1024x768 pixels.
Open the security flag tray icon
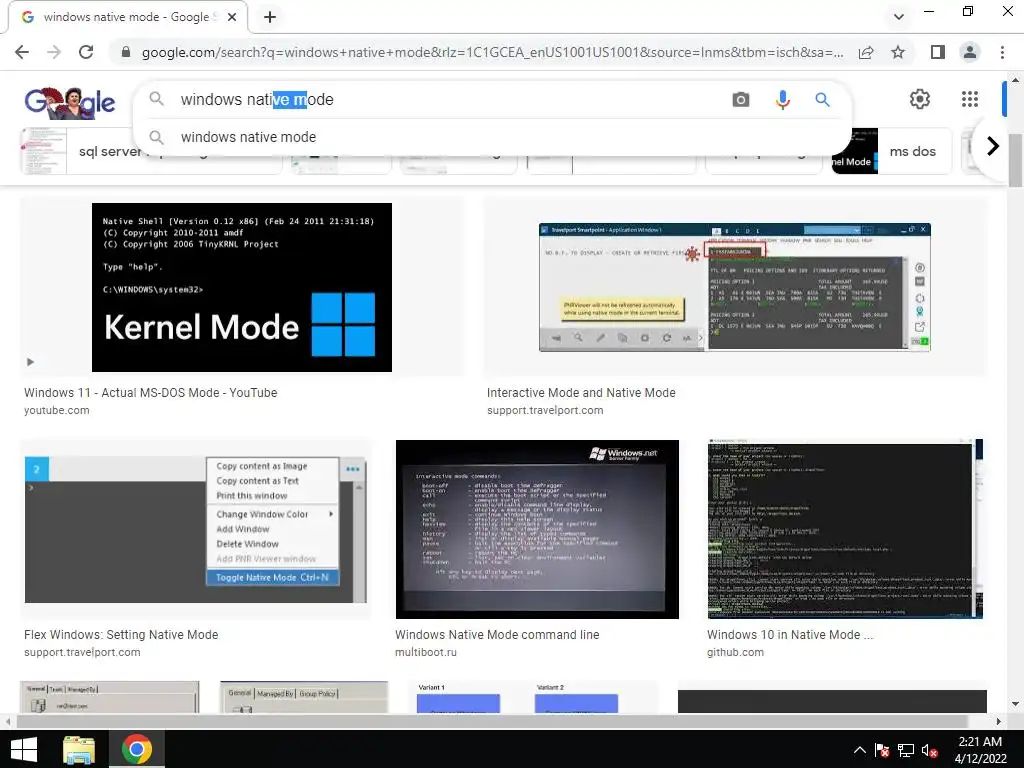[x=882, y=750]
